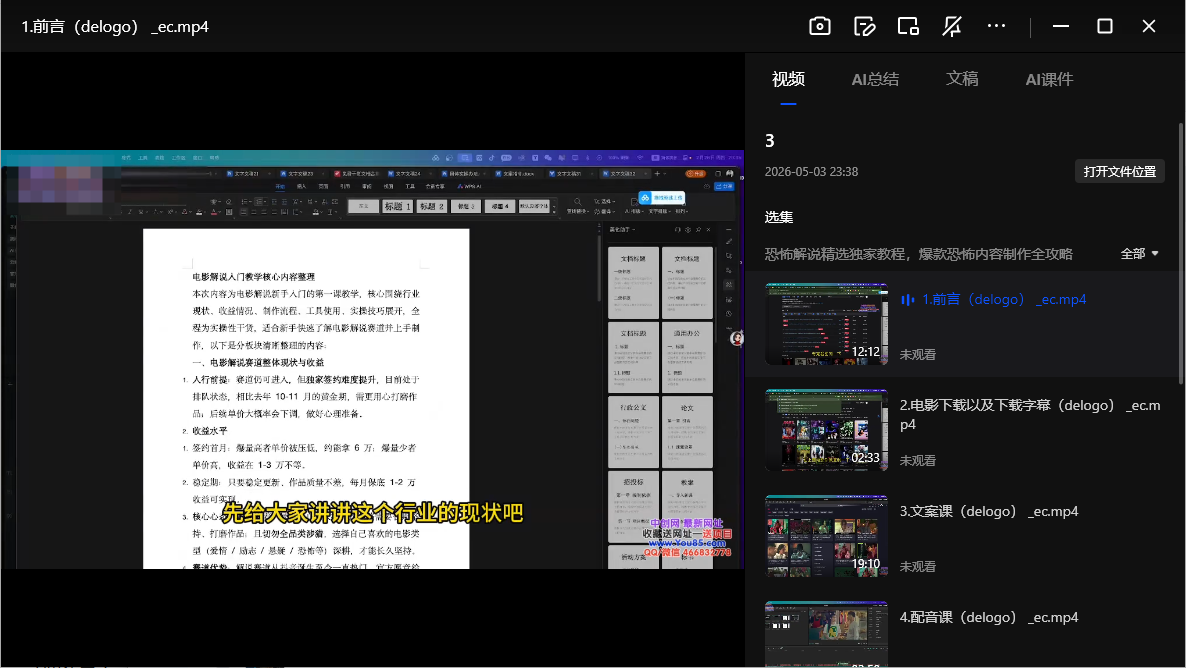Select thumbnail of 4.配音课 video
Screen dimensions: 1186x668
point(826,634)
